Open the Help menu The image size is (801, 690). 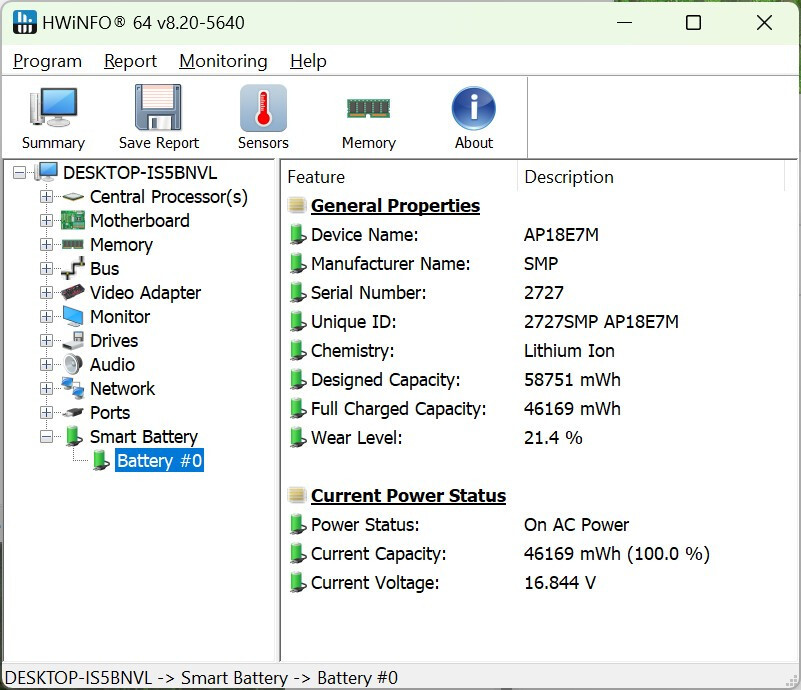coord(308,61)
